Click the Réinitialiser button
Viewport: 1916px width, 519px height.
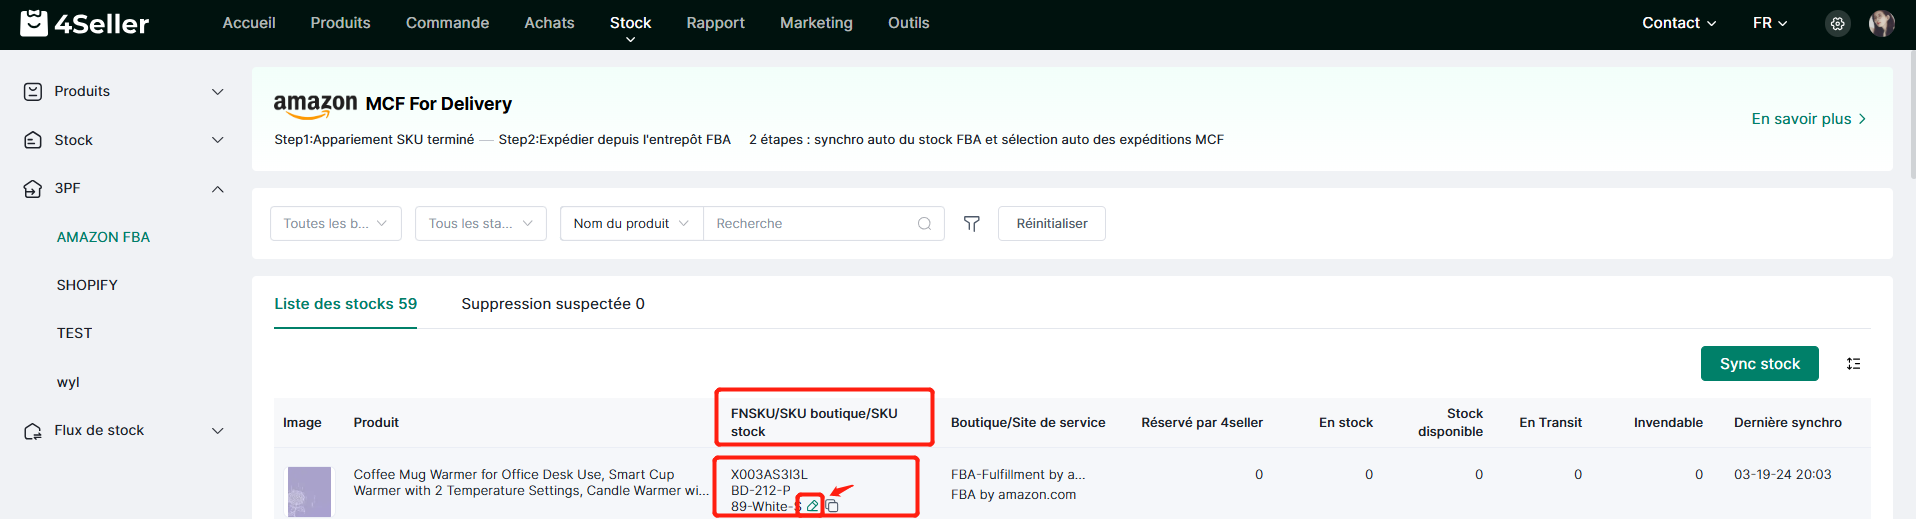pos(1051,224)
